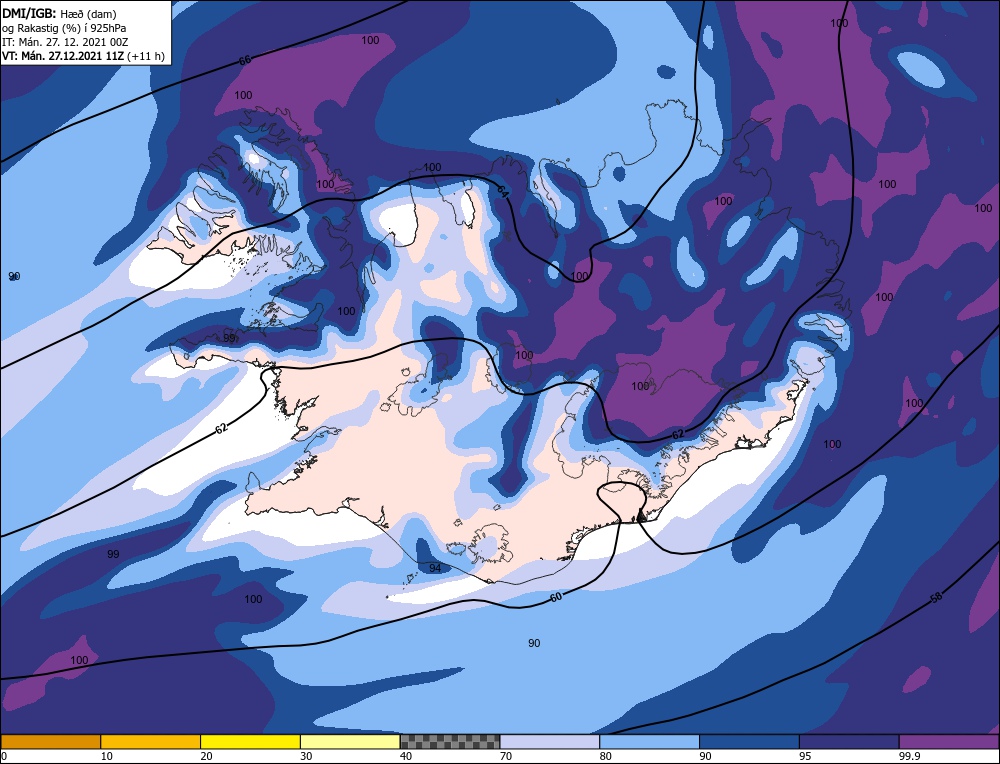Click the "60" contour label

pyautogui.click(x=556, y=597)
